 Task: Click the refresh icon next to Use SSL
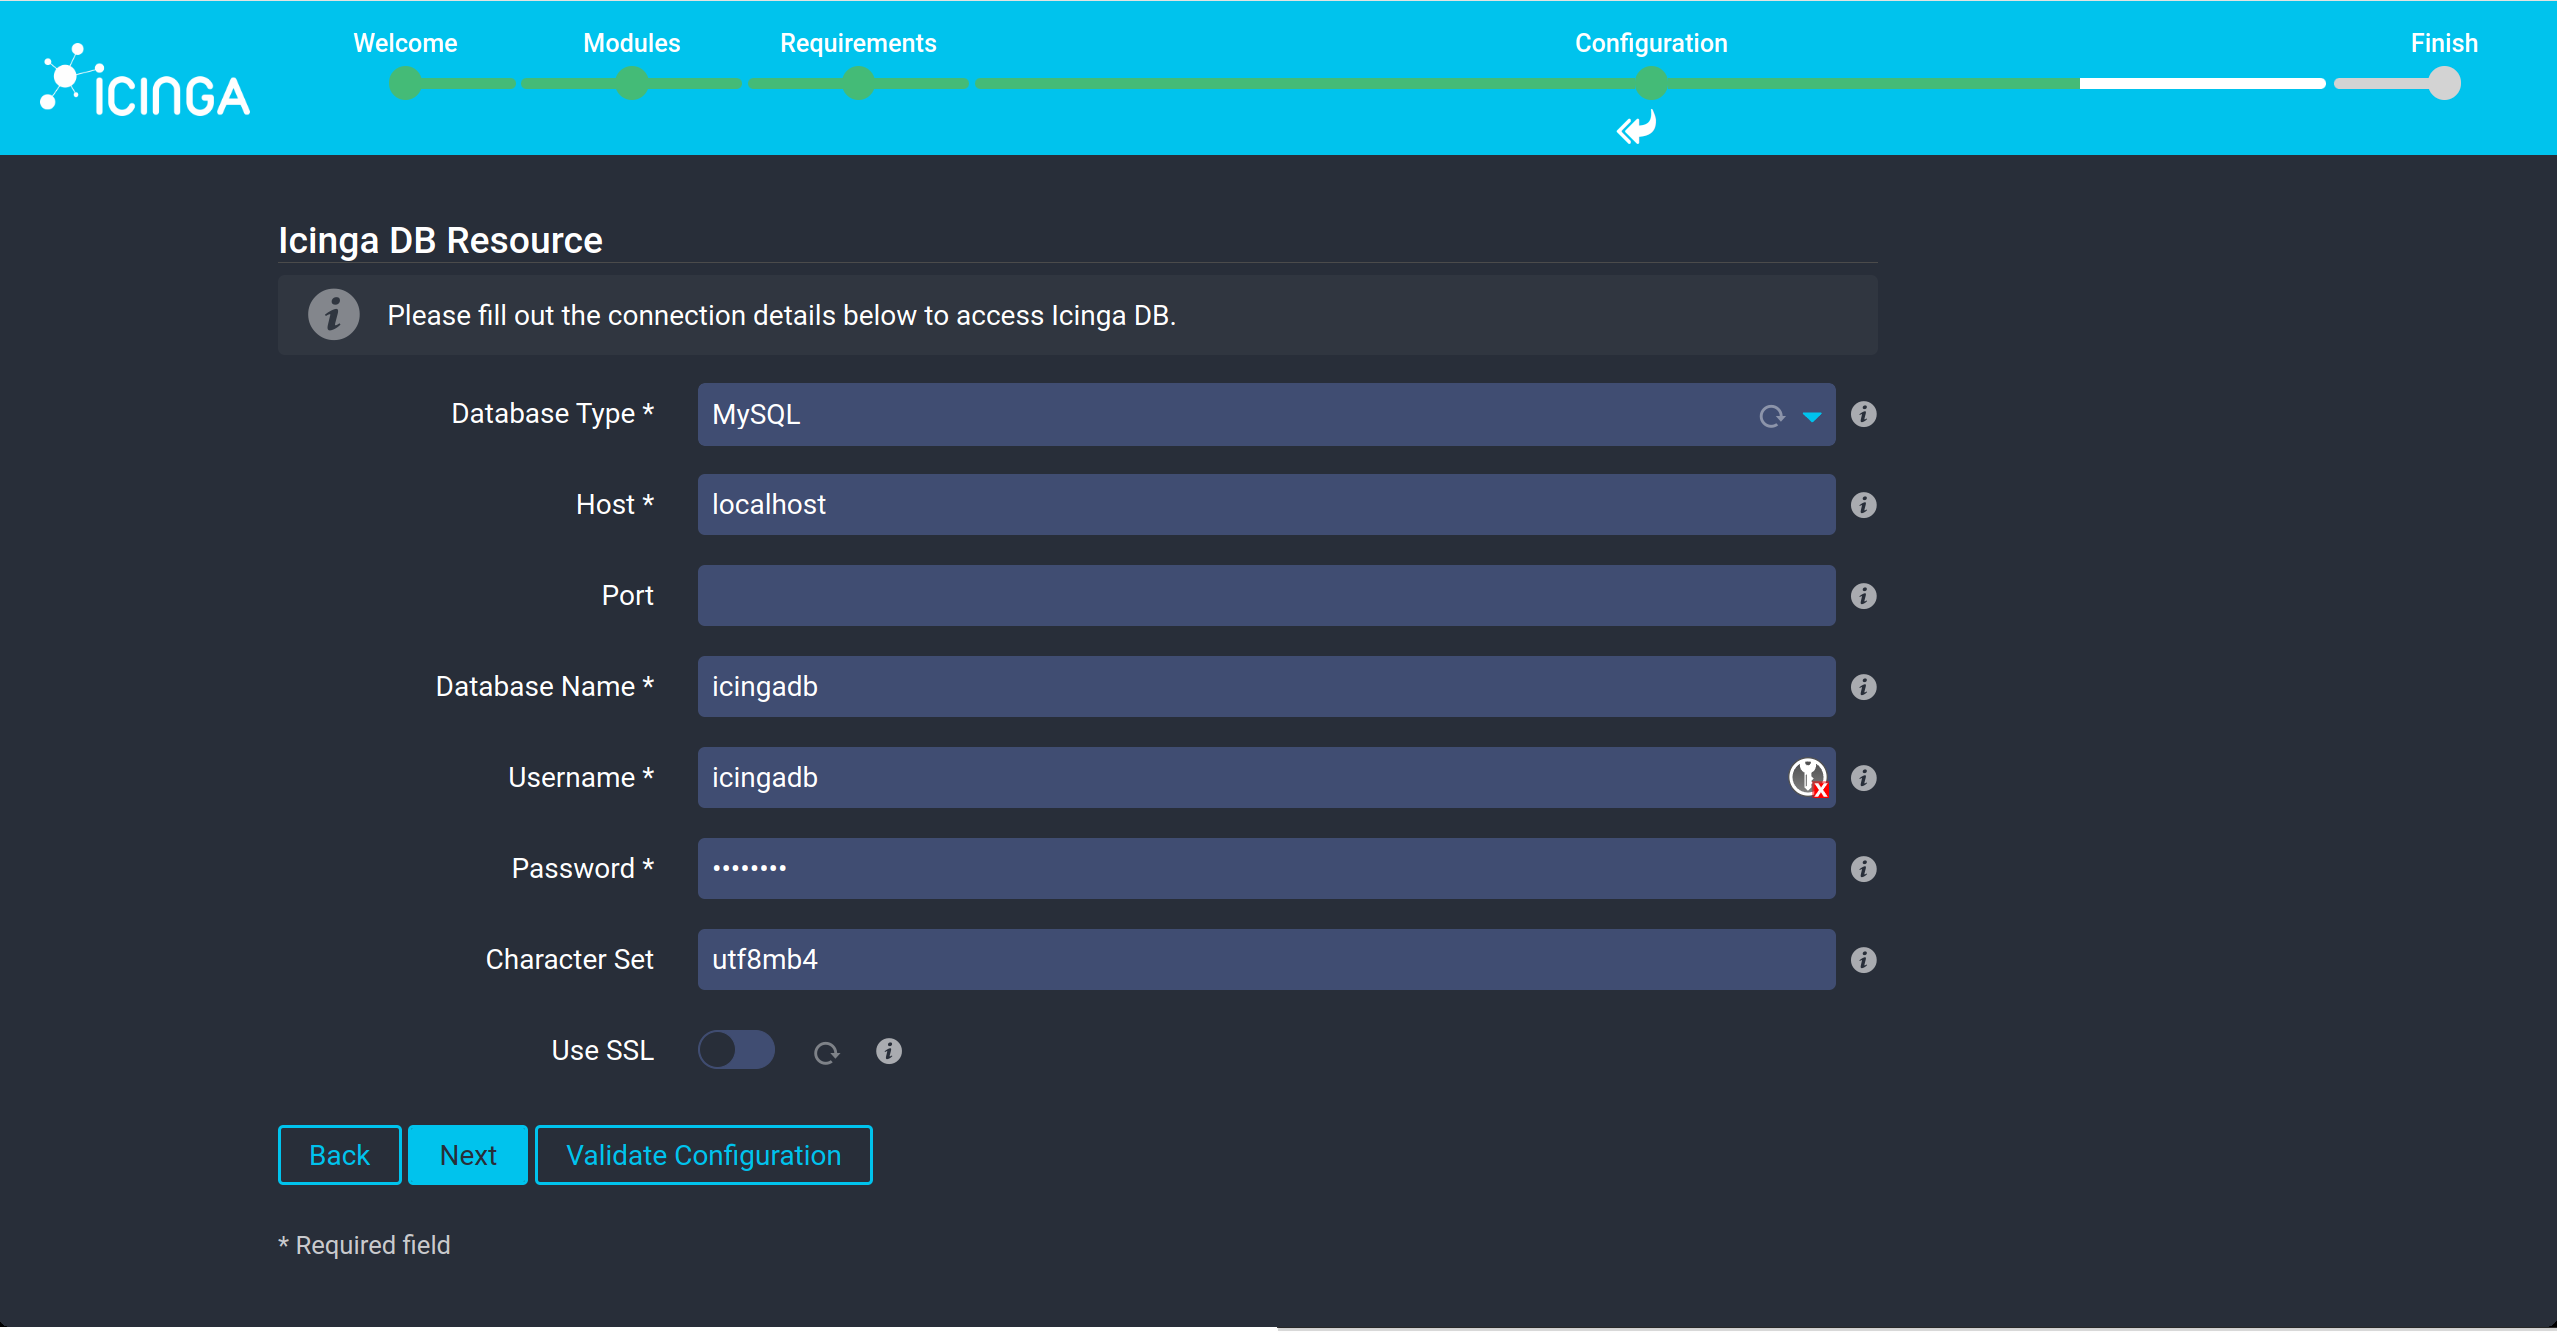click(x=827, y=1051)
